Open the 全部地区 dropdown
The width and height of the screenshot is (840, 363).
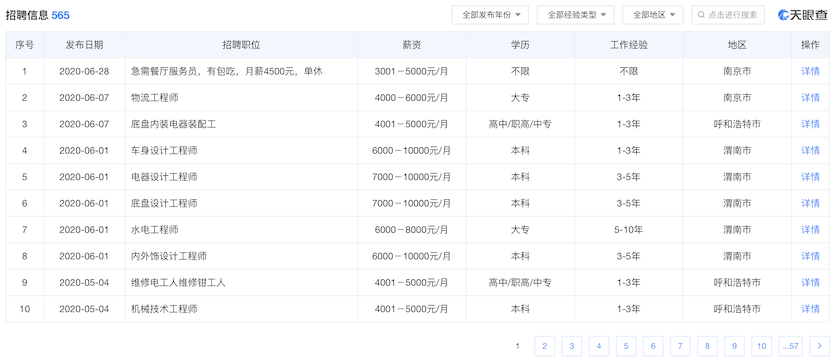tap(652, 15)
